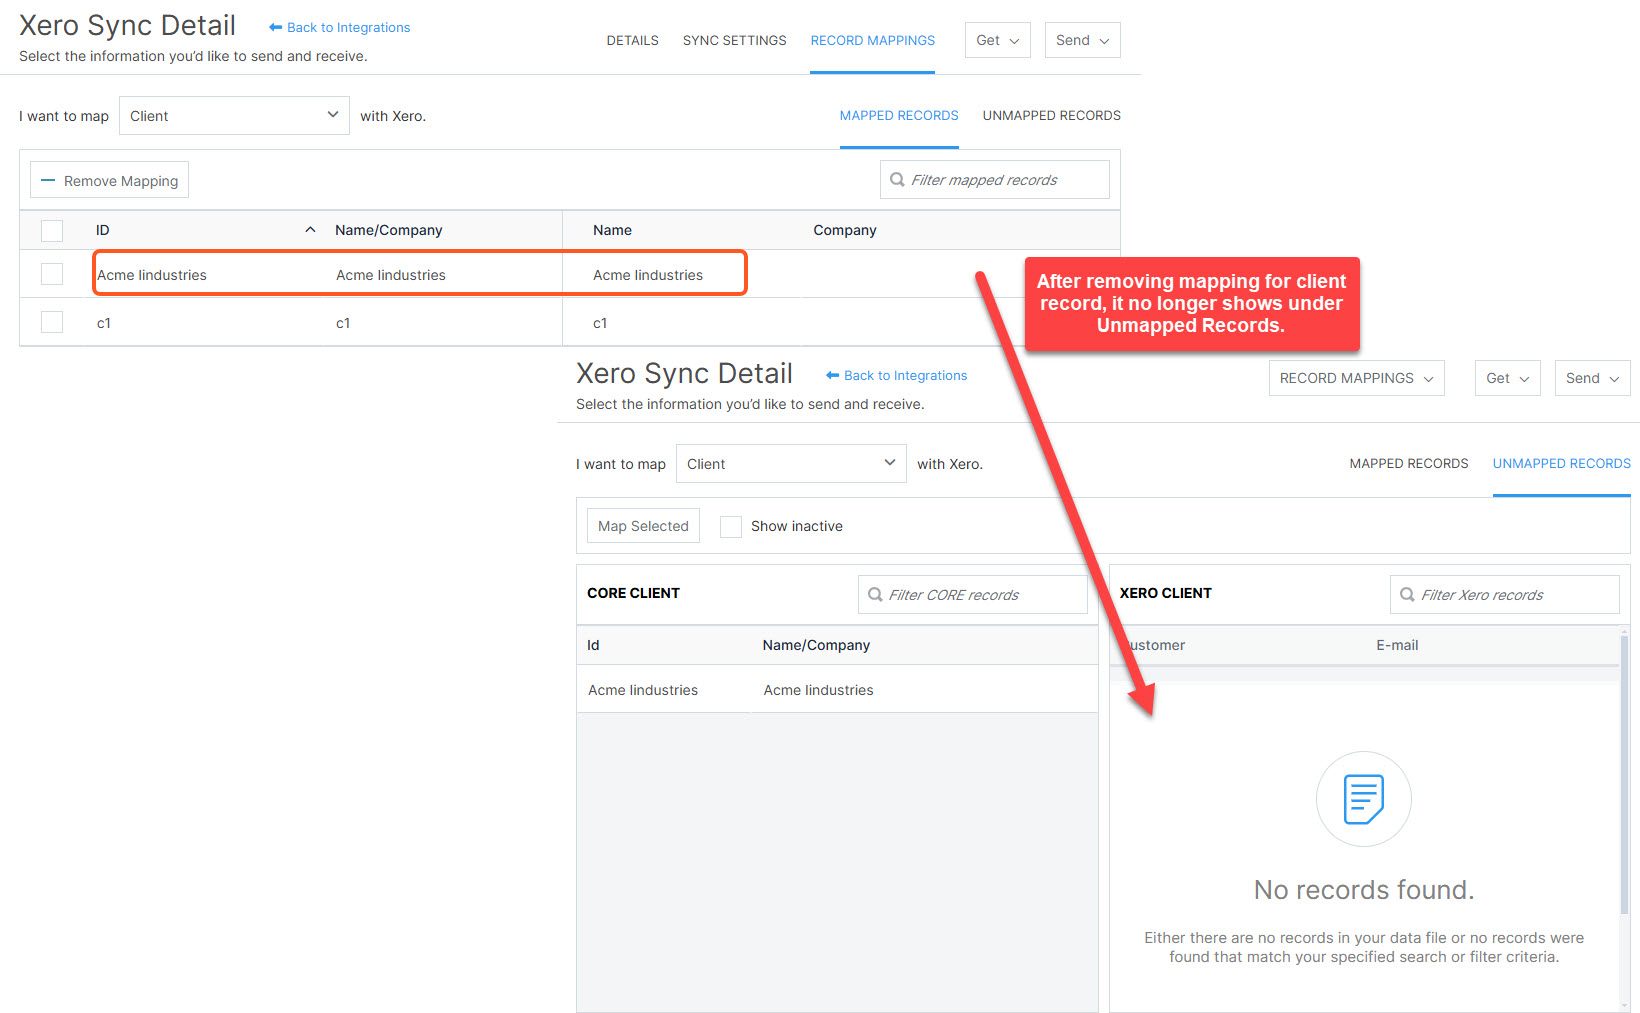The height and width of the screenshot is (1013, 1640).
Task: Expand the Send dropdown in lower window
Action: point(1593,378)
